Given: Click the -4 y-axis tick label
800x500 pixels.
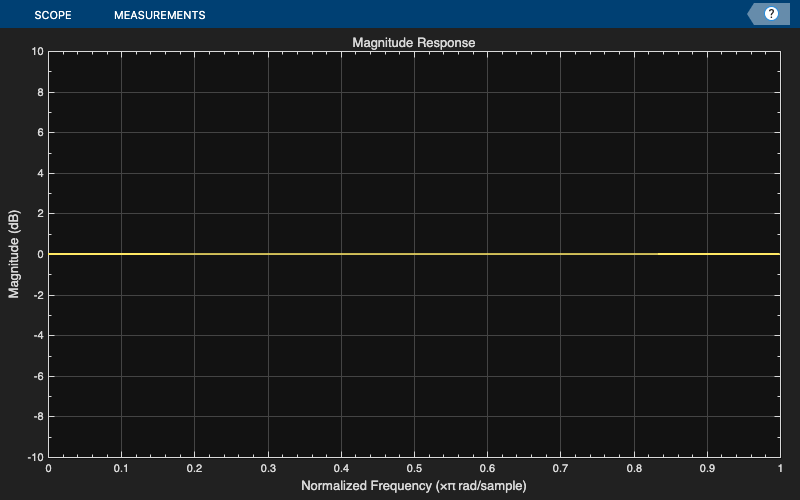Looking at the screenshot, I should click(38, 335).
